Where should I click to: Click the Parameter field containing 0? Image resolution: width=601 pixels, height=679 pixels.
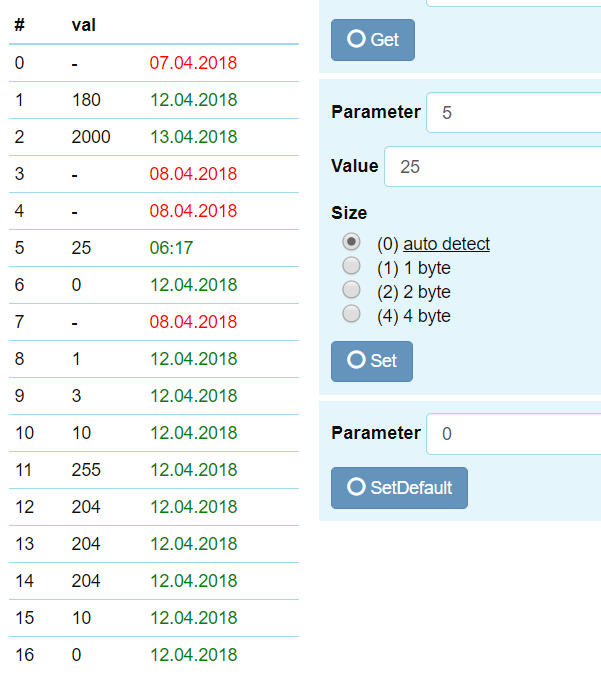coord(512,433)
